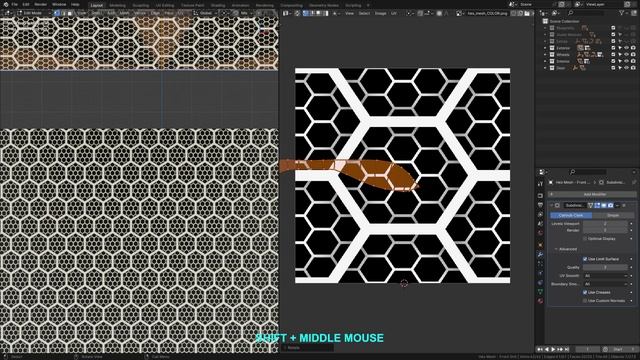Hide the Exterior collection in viewport
Screen dimensions: 640x360
(x=627, y=48)
